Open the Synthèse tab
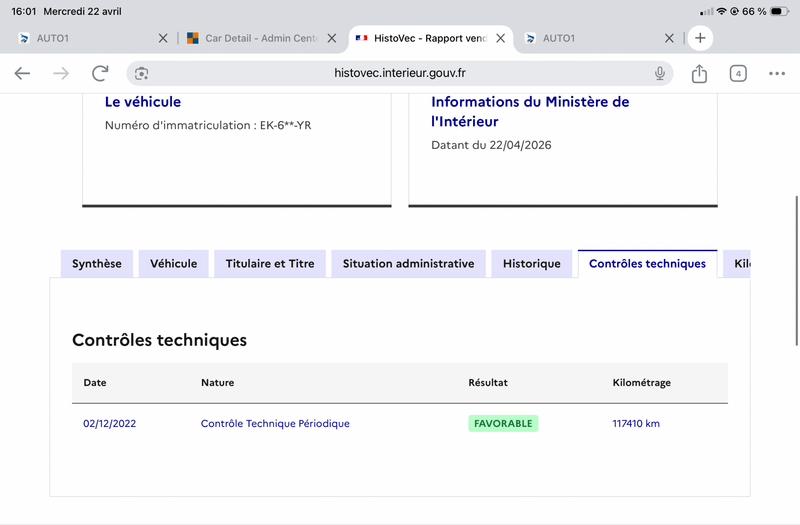800x525 pixels. (x=97, y=264)
